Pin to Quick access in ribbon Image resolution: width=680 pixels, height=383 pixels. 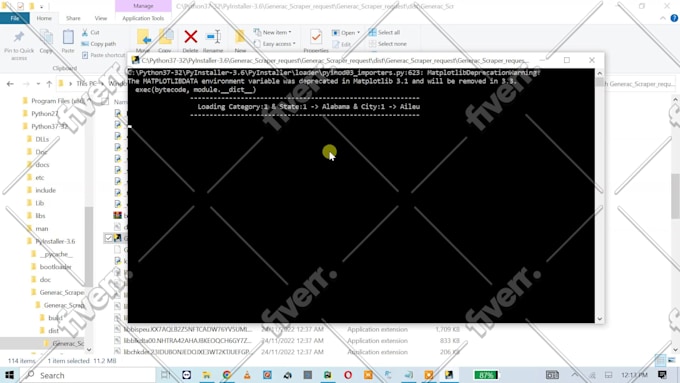[x=19, y=45]
